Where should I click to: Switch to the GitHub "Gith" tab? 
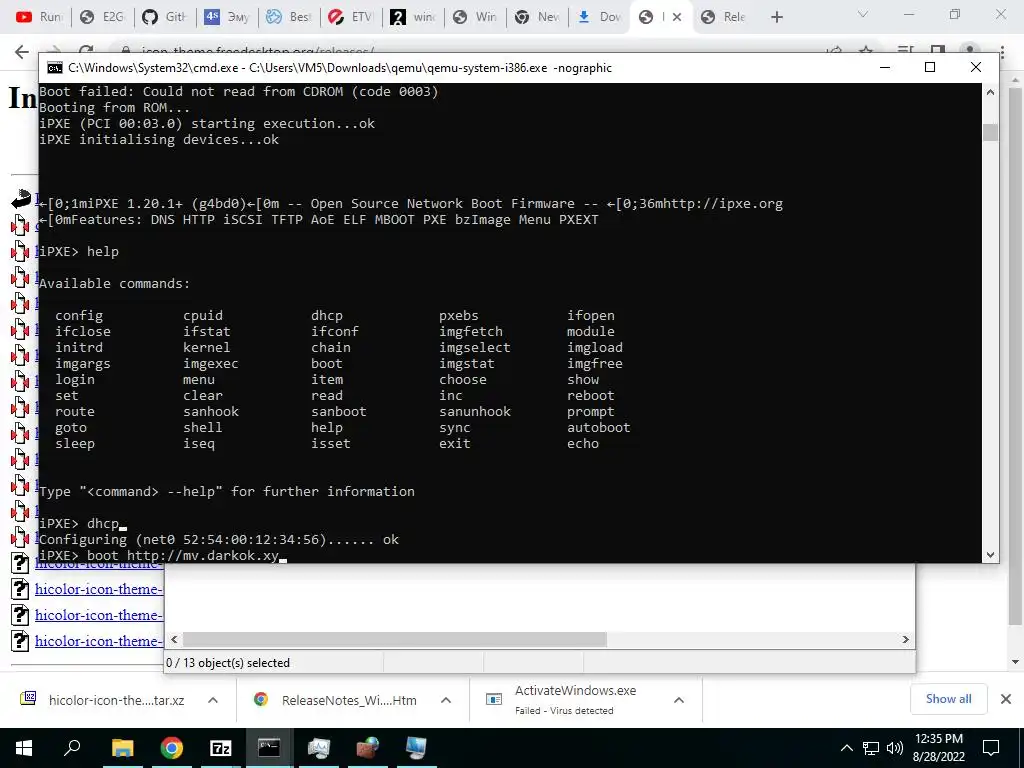pyautogui.click(x=165, y=17)
